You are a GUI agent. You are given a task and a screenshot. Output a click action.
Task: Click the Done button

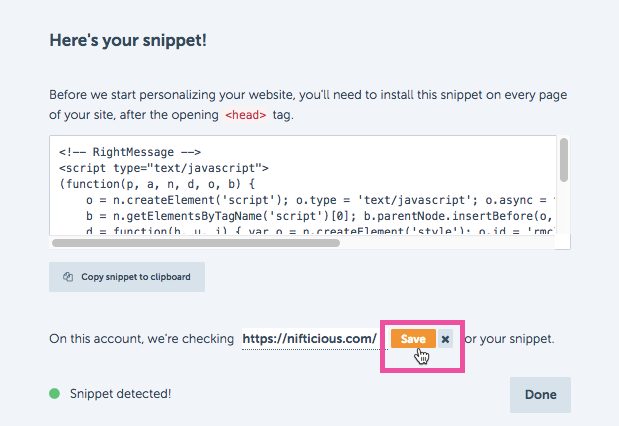point(540,394)
